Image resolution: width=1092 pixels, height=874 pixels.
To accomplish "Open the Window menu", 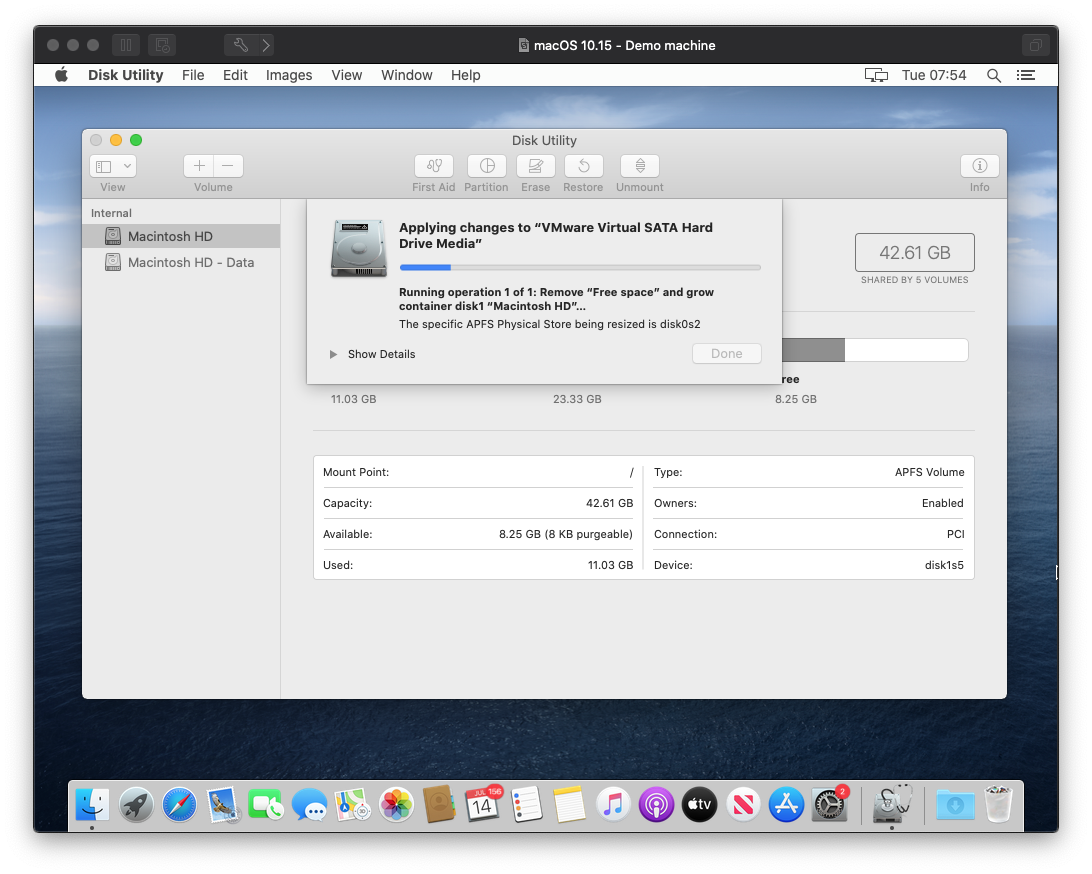I will click(407, 75).
